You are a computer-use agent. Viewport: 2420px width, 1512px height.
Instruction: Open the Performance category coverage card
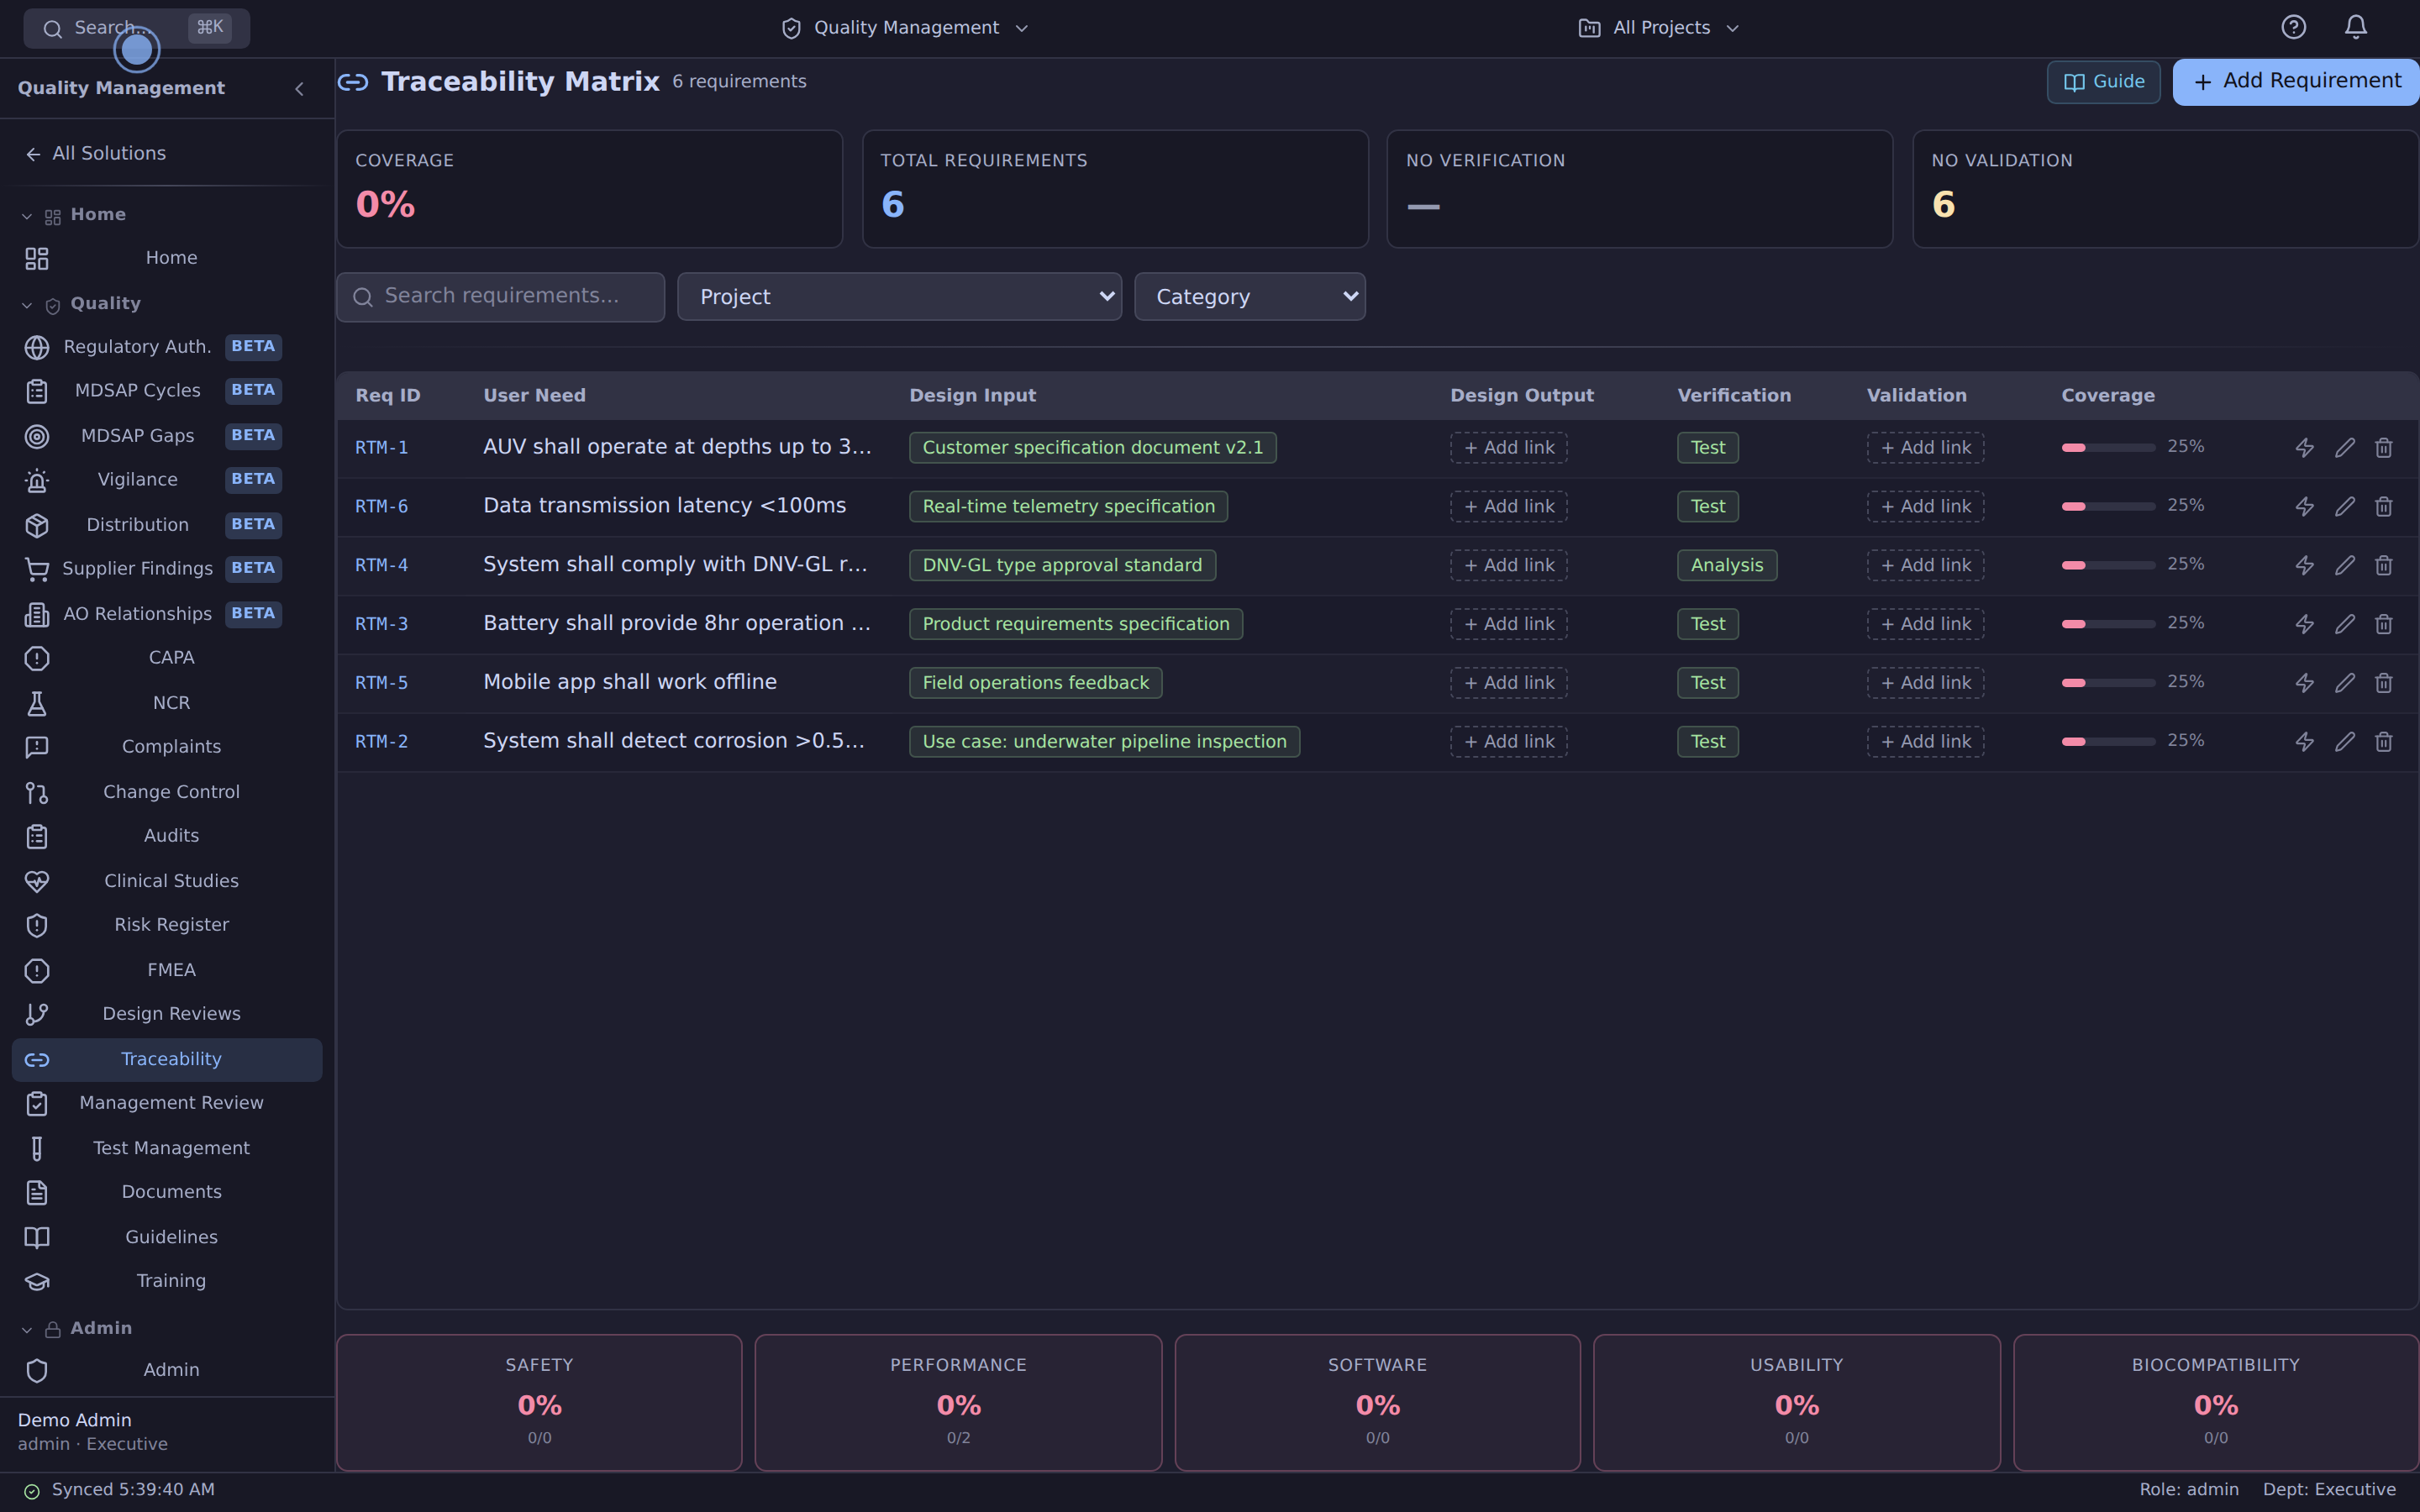point(958,1402)
